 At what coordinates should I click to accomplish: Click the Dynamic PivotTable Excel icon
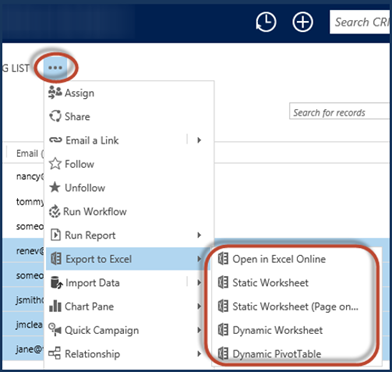223,353
